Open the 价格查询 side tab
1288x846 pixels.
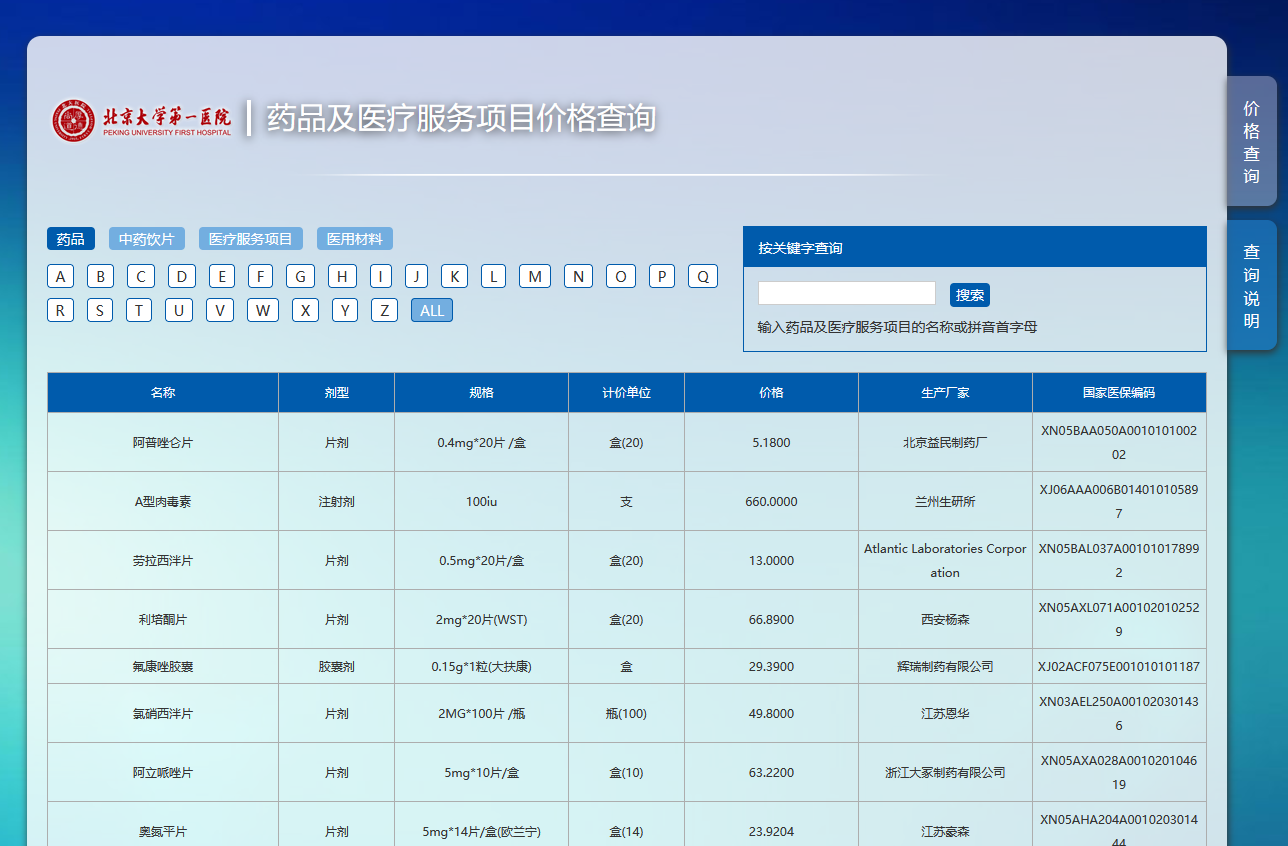pyautogui.click(x=1251, y=142)
